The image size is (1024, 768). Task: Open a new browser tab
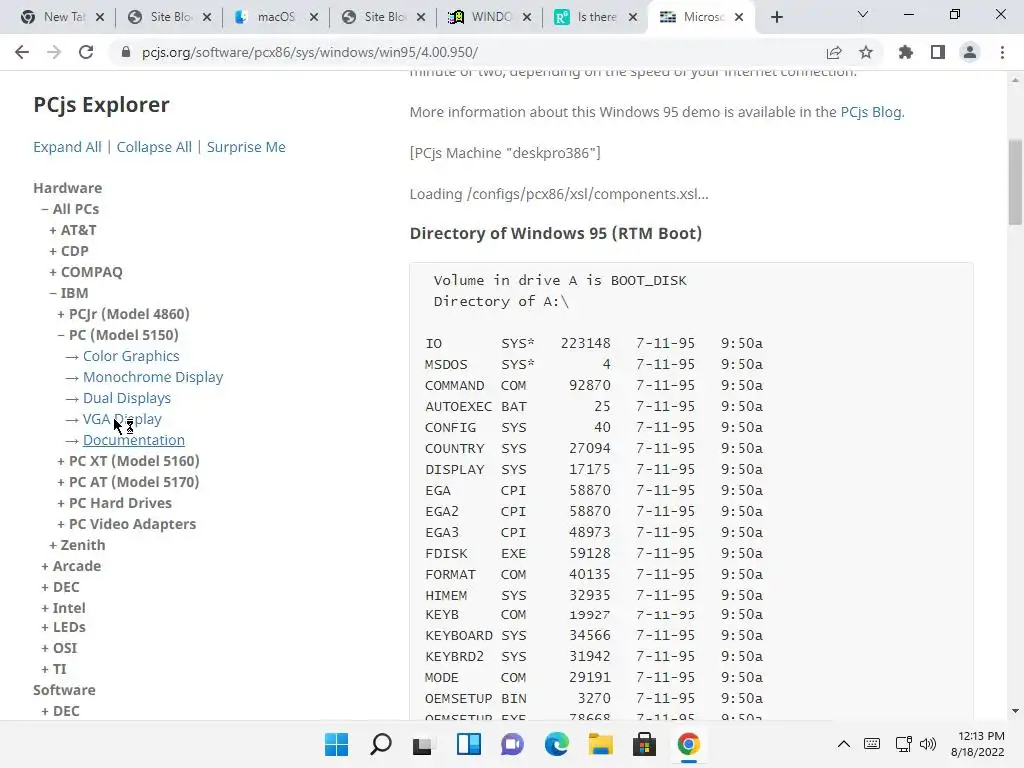776,17
